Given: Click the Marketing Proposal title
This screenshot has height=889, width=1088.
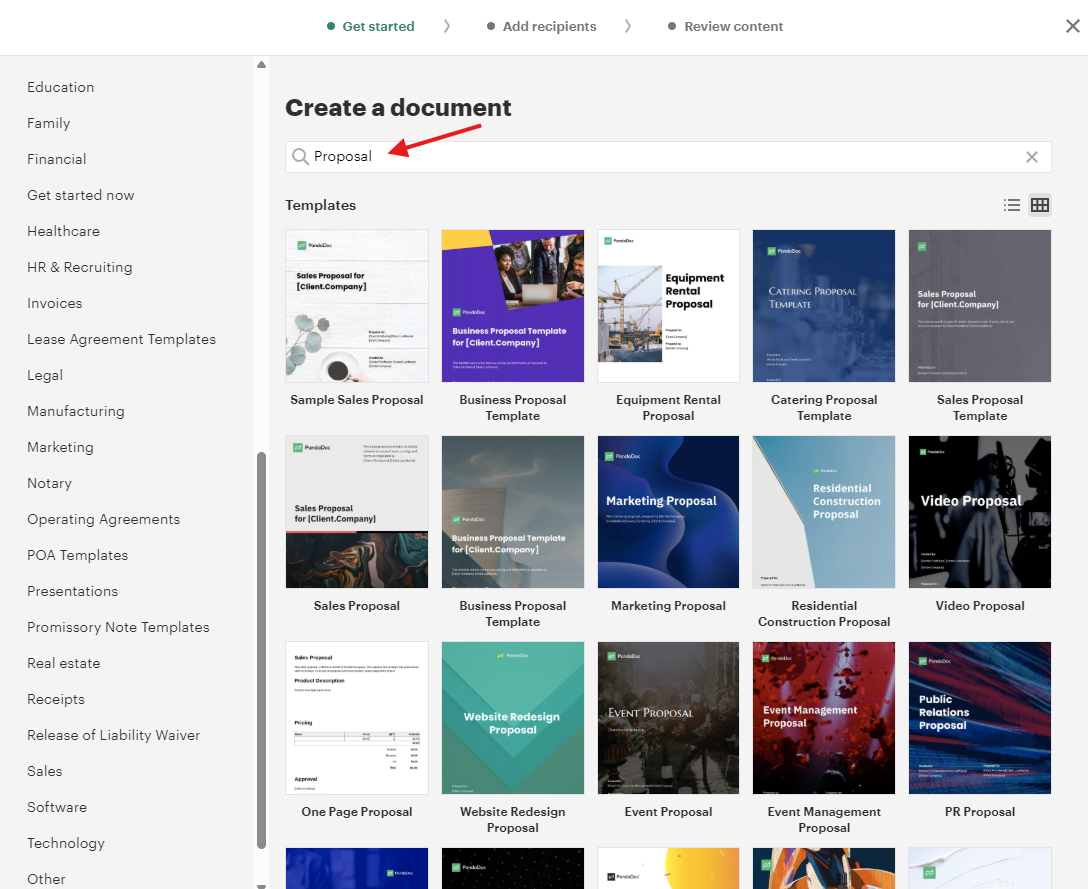Looking at the screenshot, I should [668, 606].
